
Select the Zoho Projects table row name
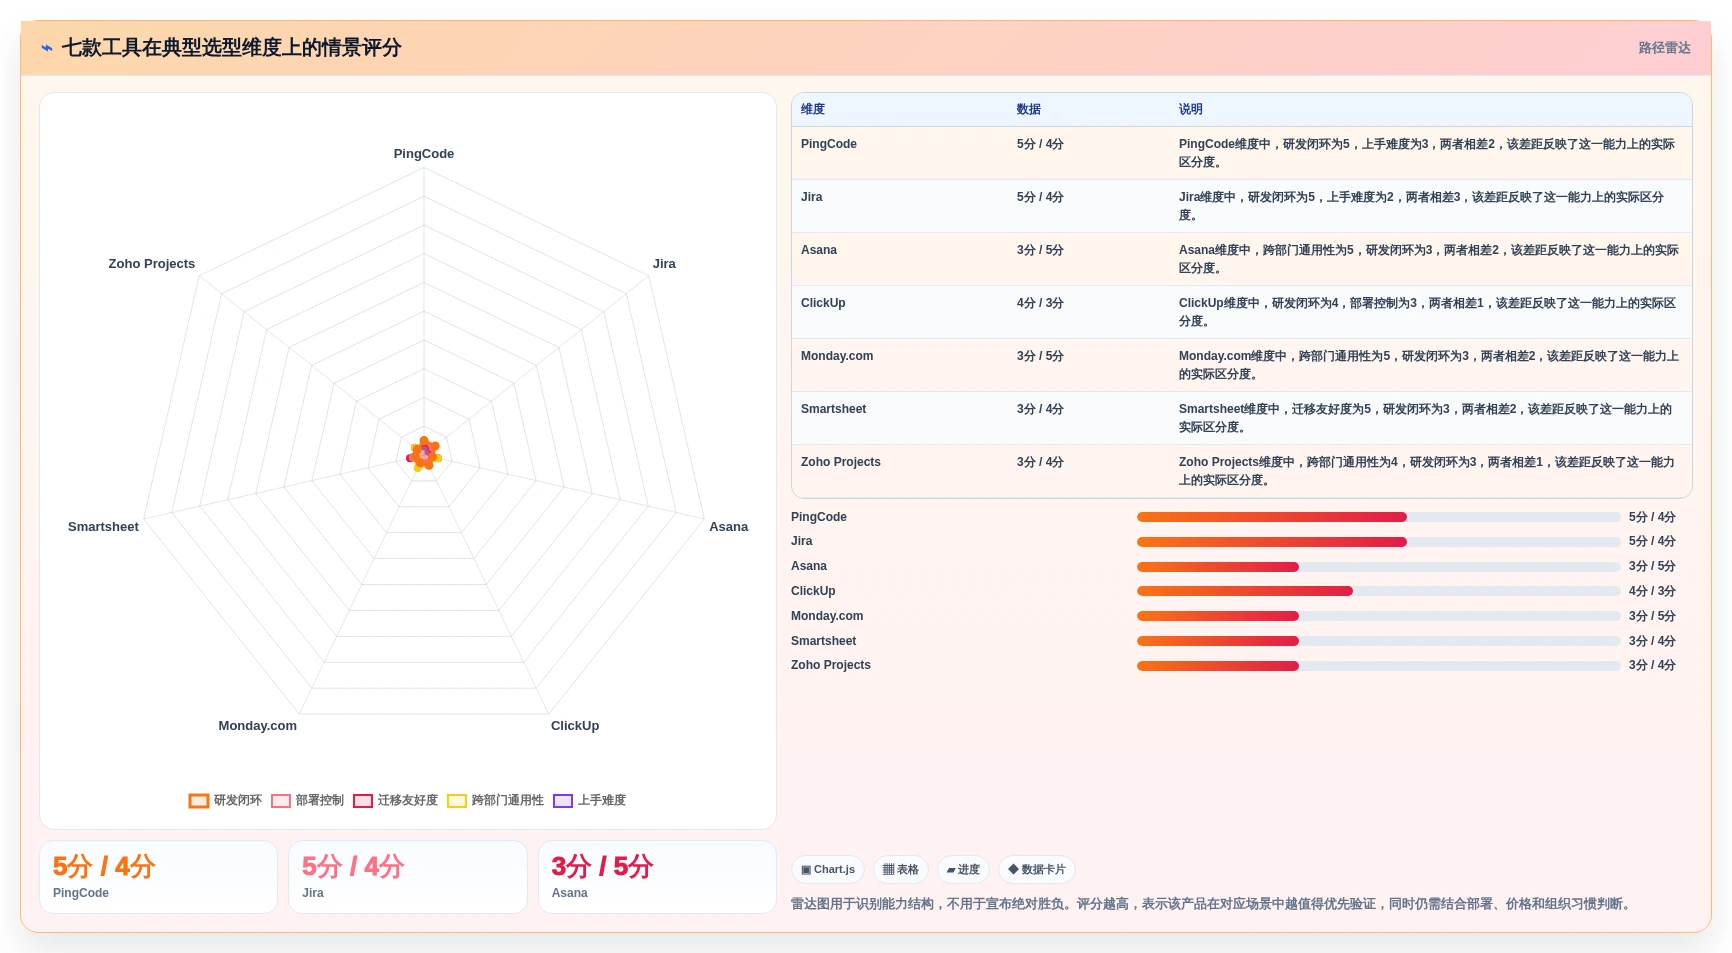(x=841, y=462)
